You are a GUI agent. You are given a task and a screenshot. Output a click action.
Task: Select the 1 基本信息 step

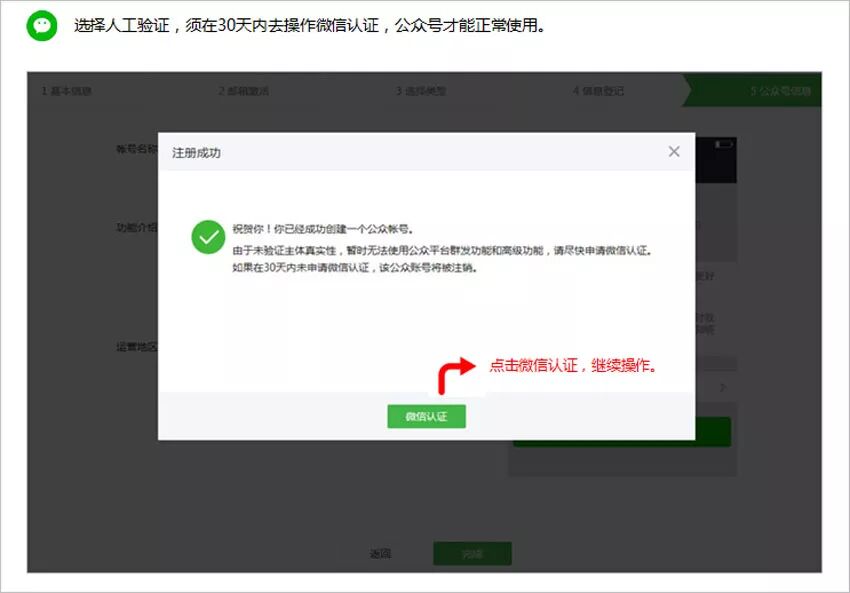pos(66,91)
